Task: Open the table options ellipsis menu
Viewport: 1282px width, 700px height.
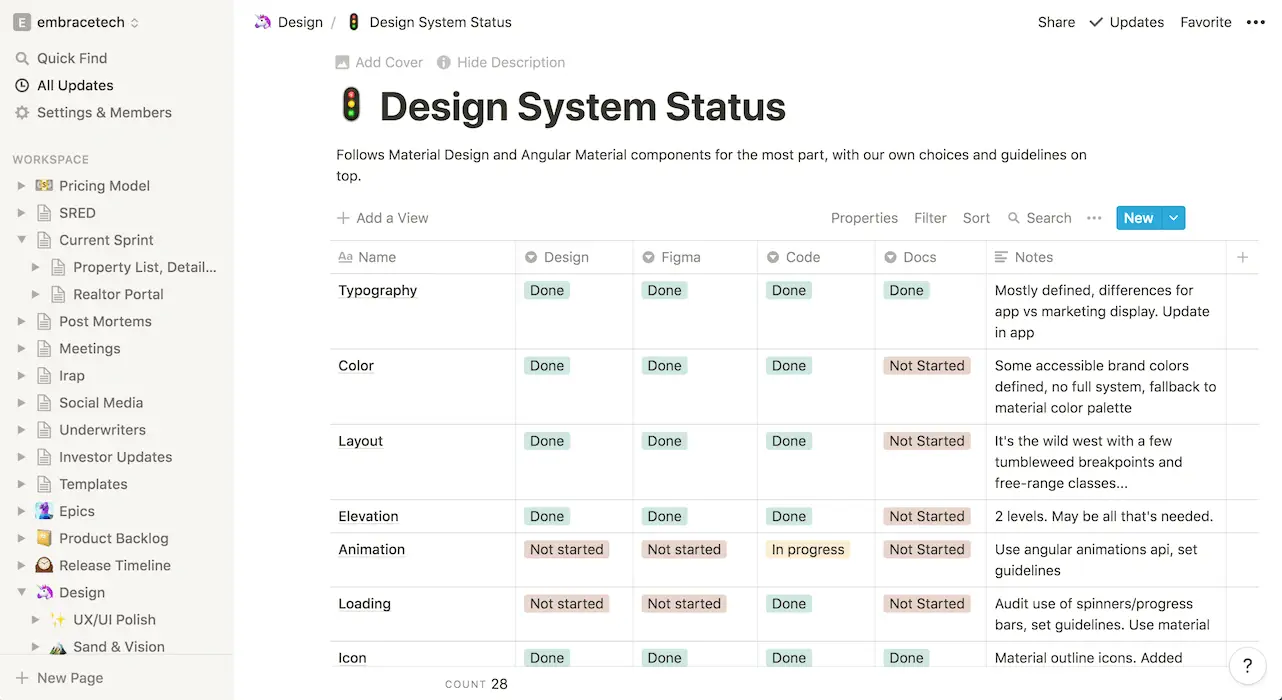Action: pos(1093,217)
